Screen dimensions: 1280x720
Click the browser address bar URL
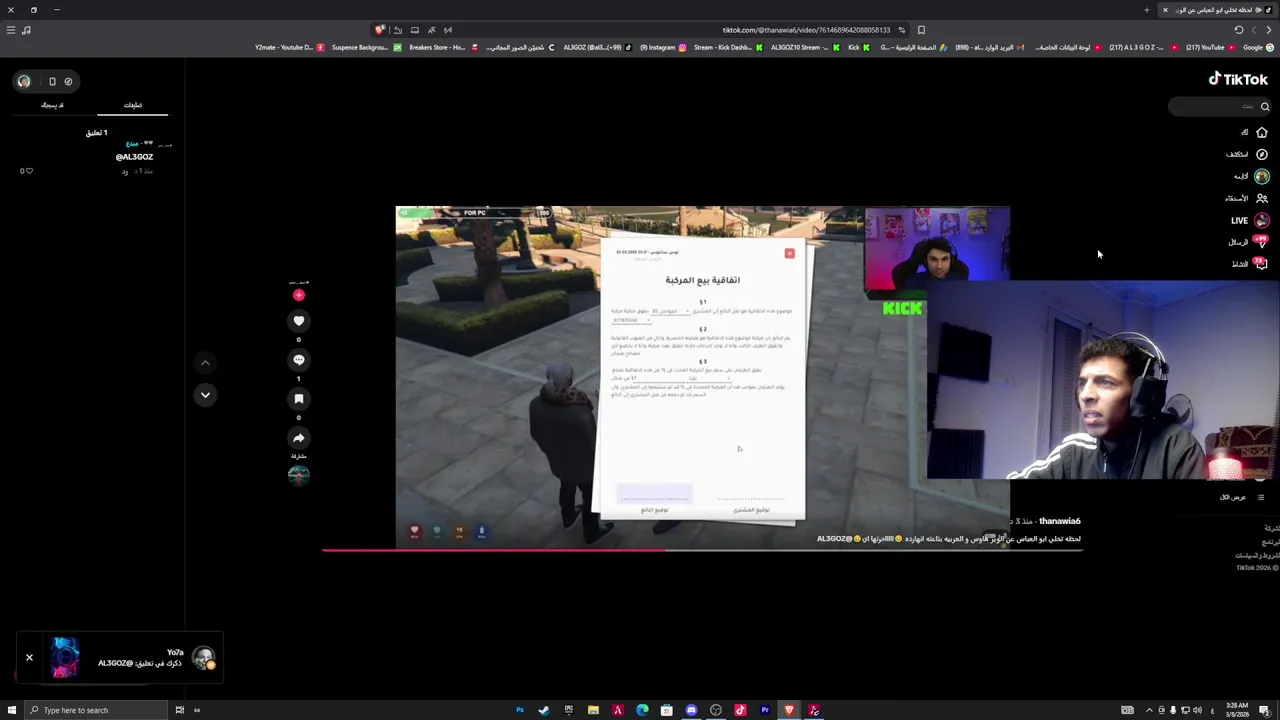coord(805,30)
